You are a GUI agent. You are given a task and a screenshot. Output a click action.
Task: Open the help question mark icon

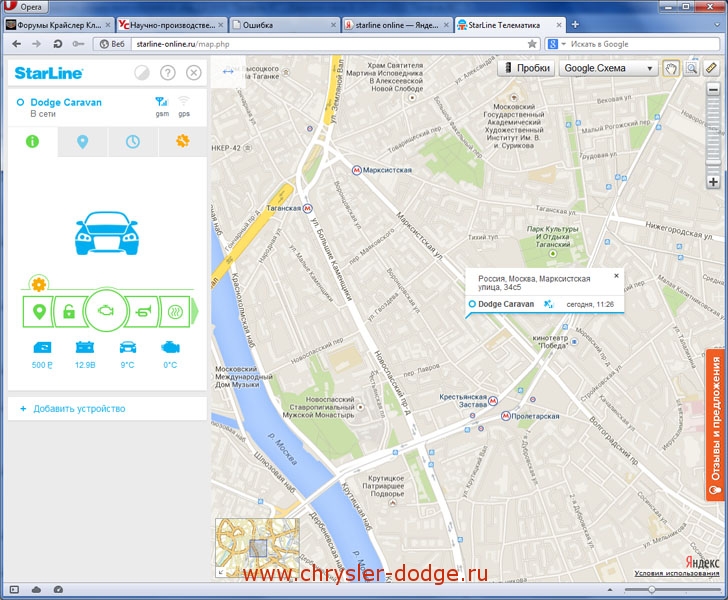coord(168,72)
